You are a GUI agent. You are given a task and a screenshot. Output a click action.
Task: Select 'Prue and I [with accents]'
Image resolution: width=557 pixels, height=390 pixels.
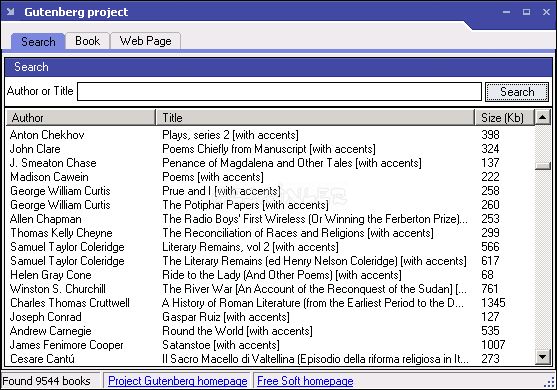(x=221, y=191)
